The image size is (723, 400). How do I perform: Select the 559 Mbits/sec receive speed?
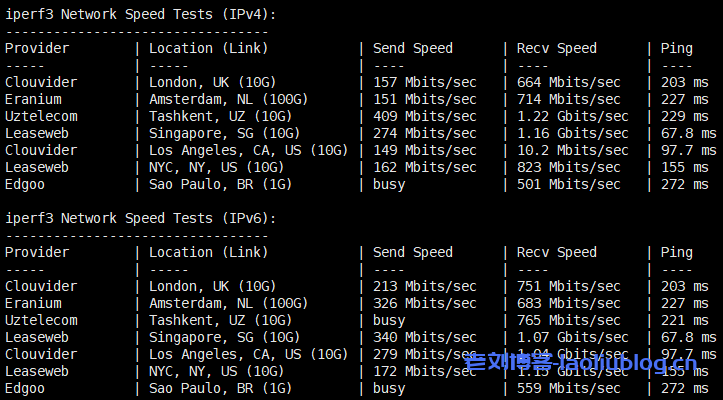click(x=568, y=388)
